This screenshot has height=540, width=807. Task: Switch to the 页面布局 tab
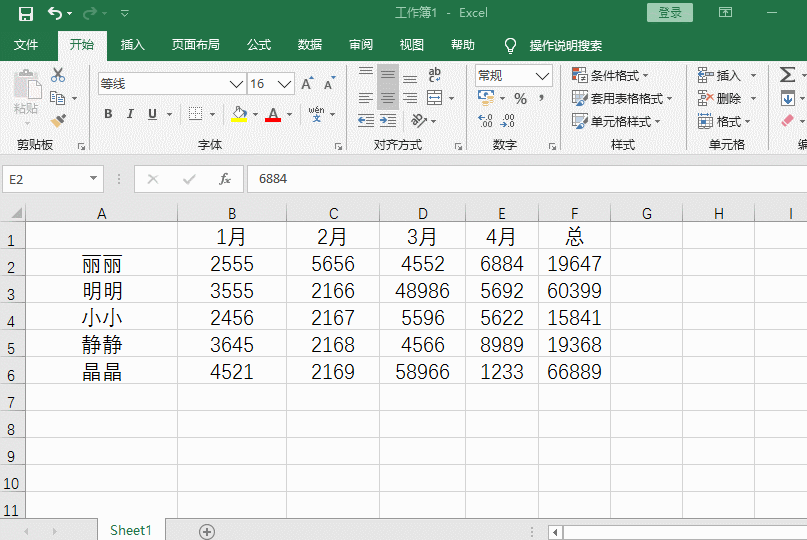pos(196,45)
